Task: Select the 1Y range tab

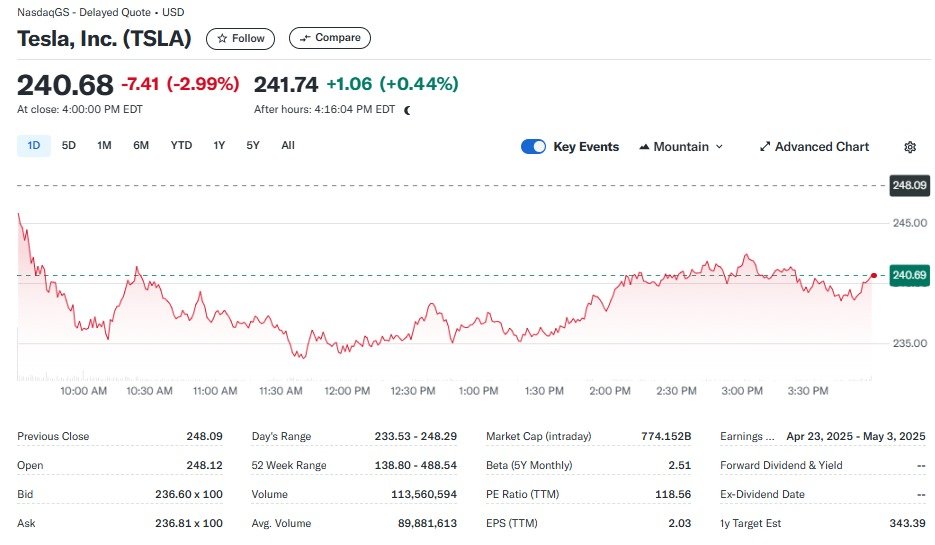Action: click(x=219, y=145)
